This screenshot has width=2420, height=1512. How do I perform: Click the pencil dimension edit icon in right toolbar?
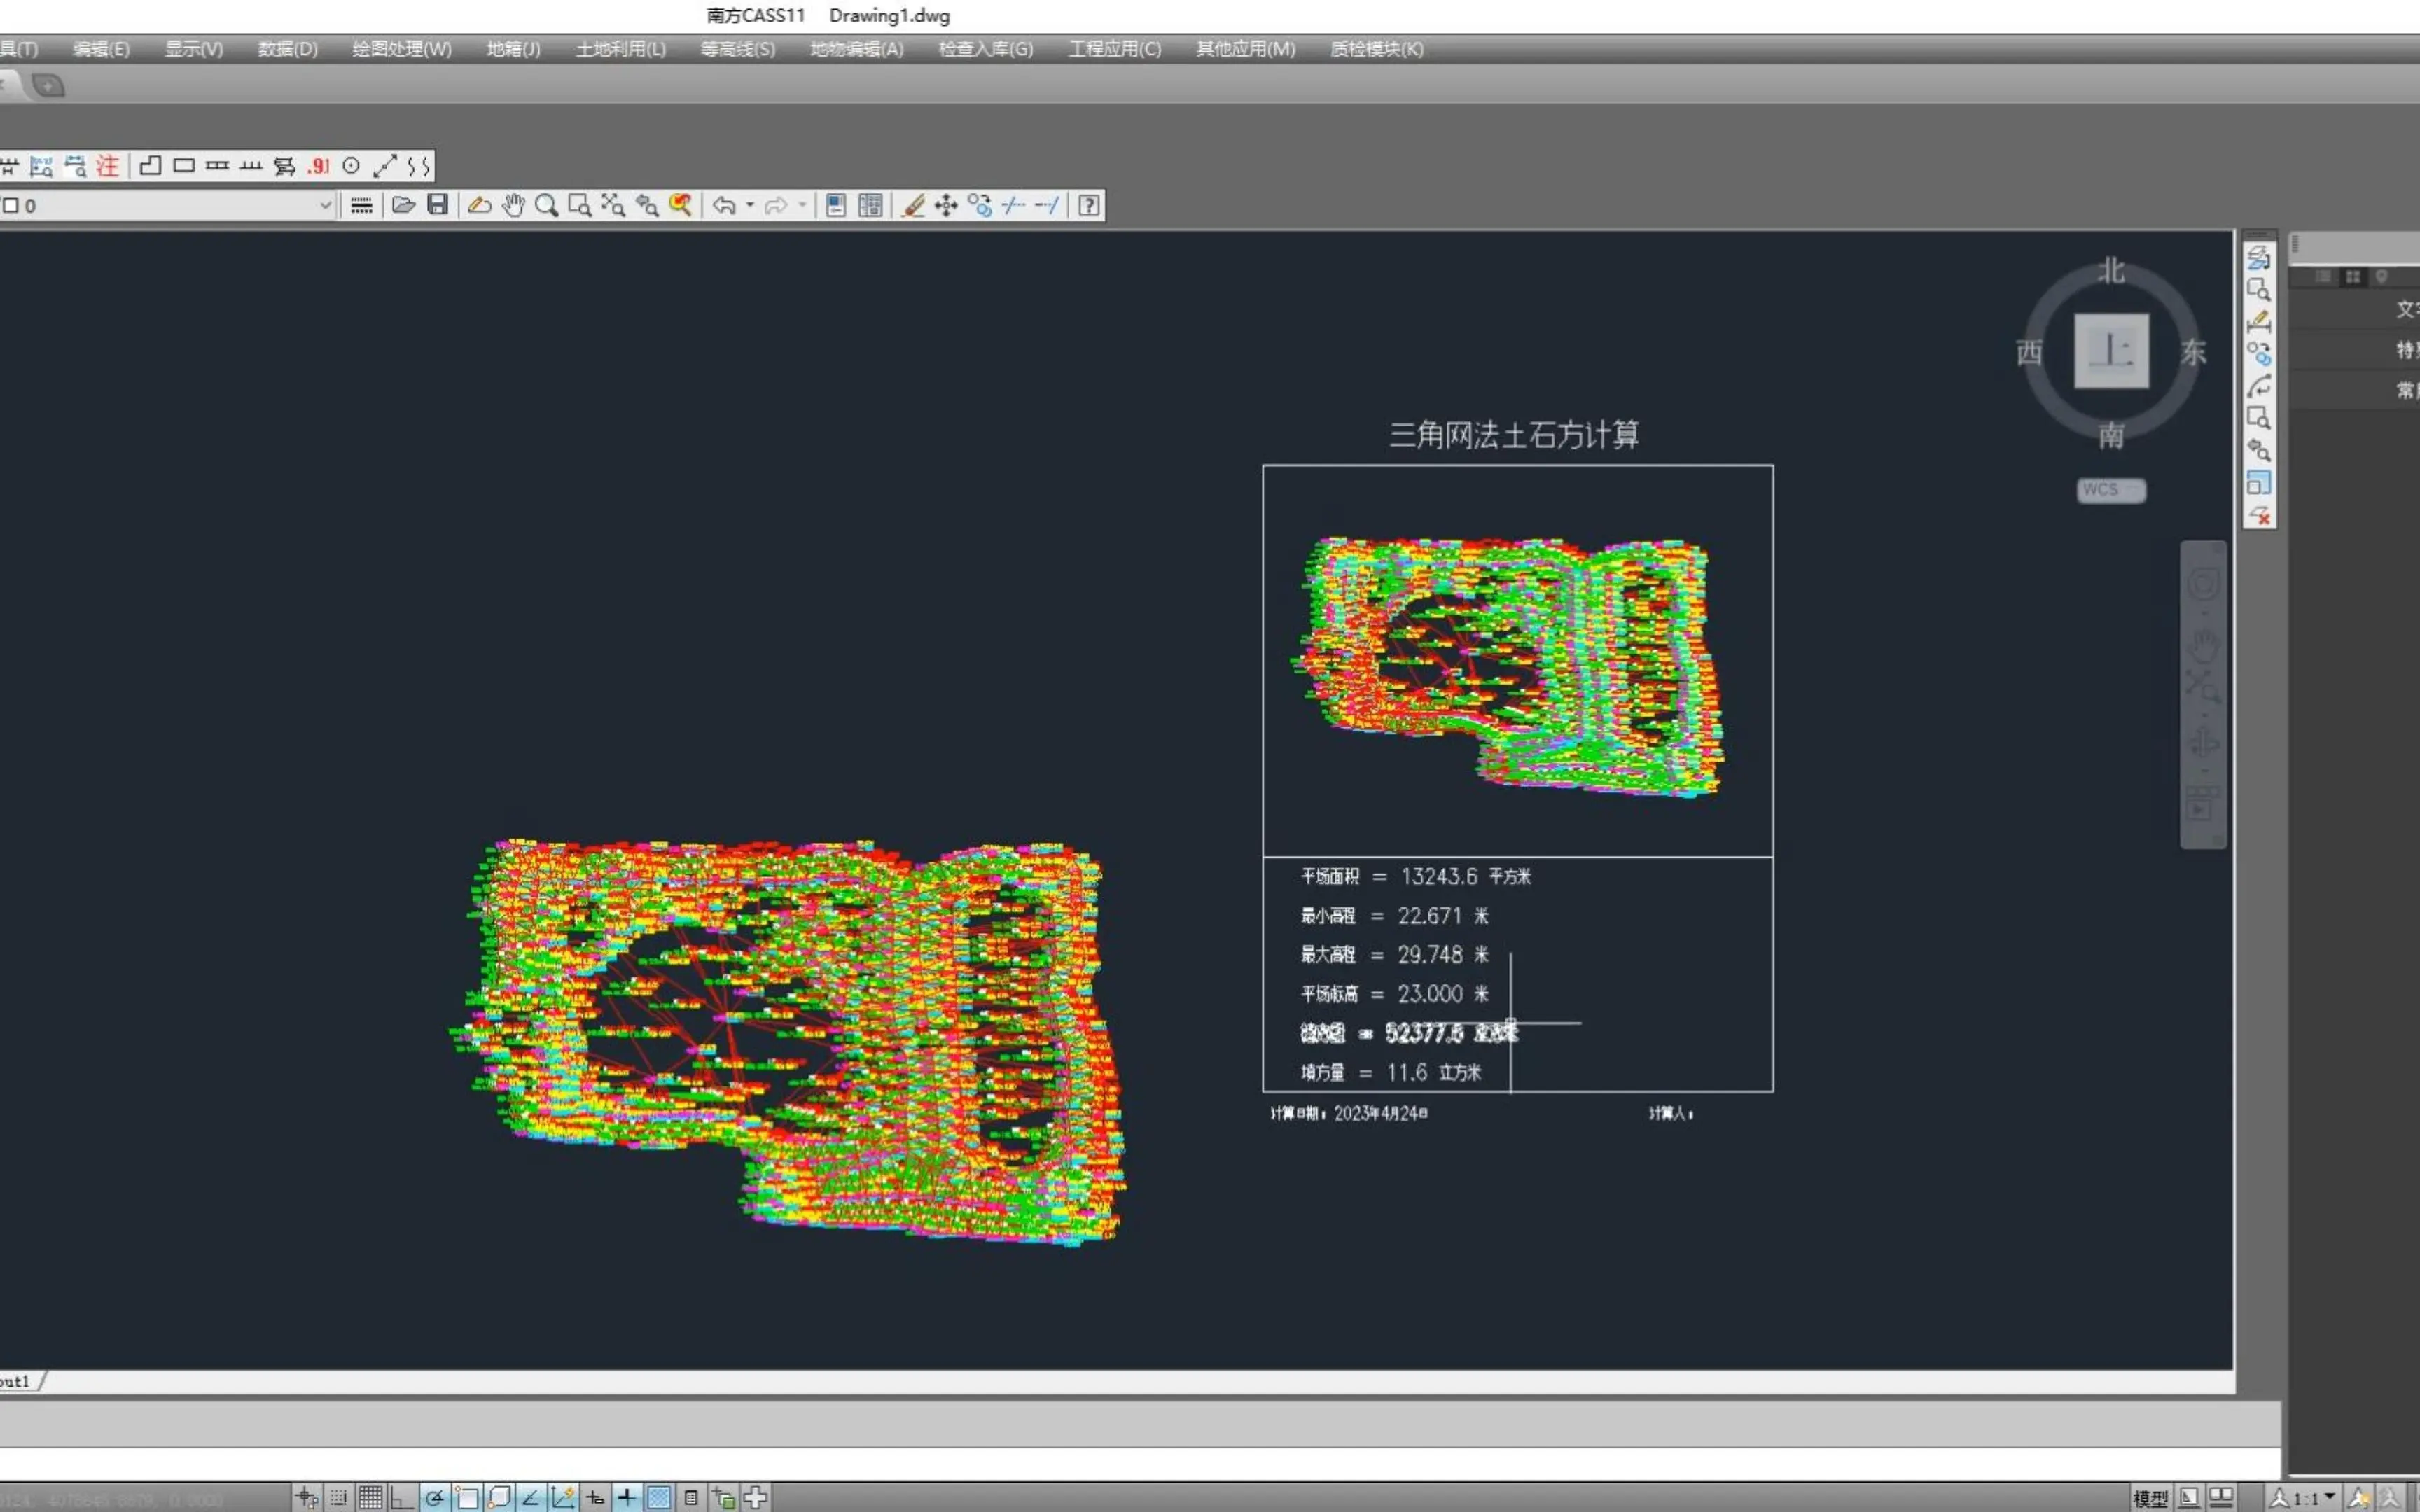[x=2259, y=322]
